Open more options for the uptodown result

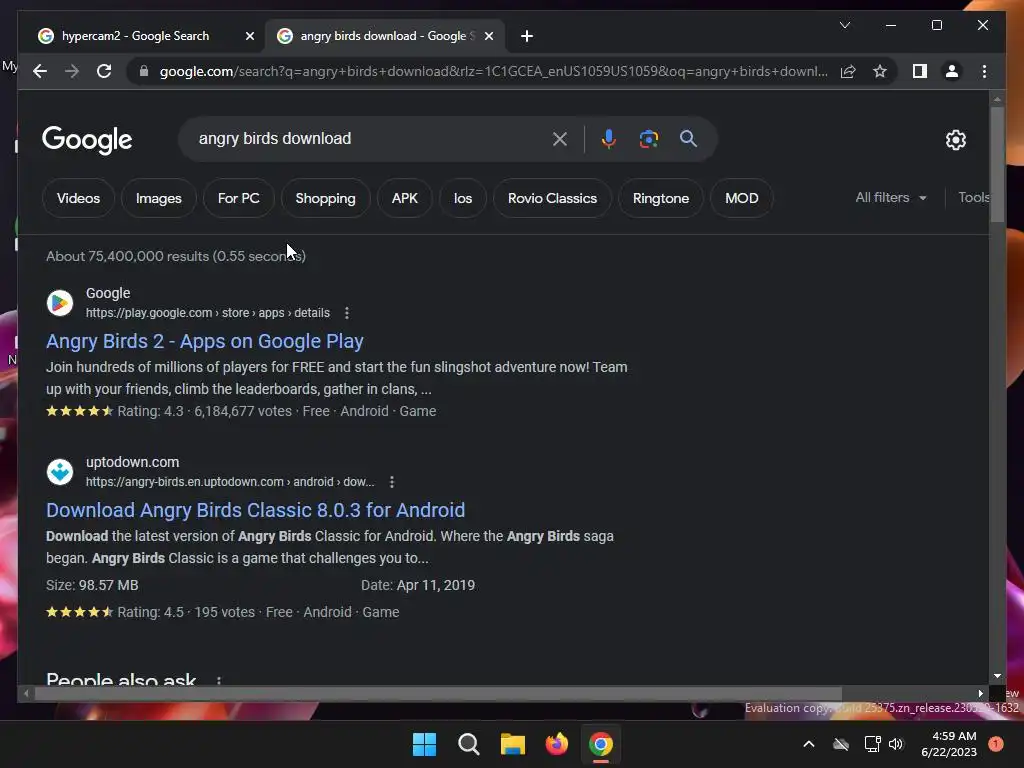392,482
